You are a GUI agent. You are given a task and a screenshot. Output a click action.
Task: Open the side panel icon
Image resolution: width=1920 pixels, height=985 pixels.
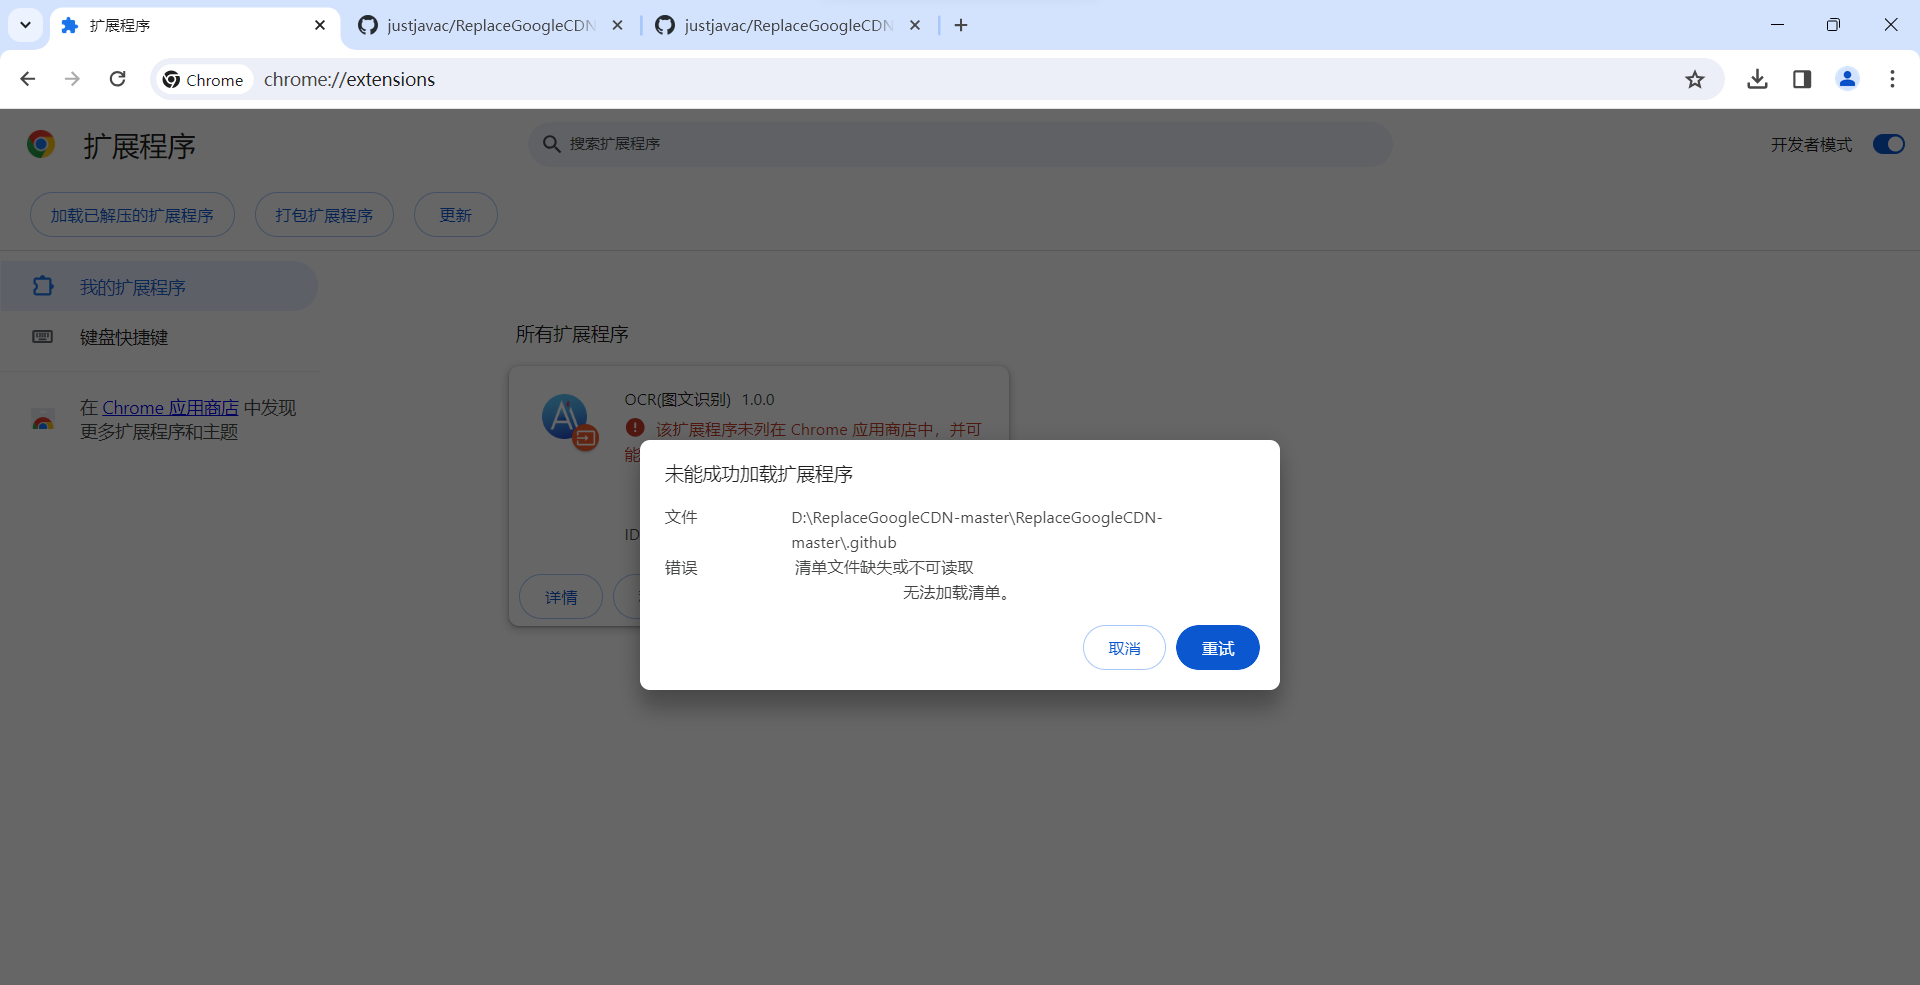click(1802, 79)
